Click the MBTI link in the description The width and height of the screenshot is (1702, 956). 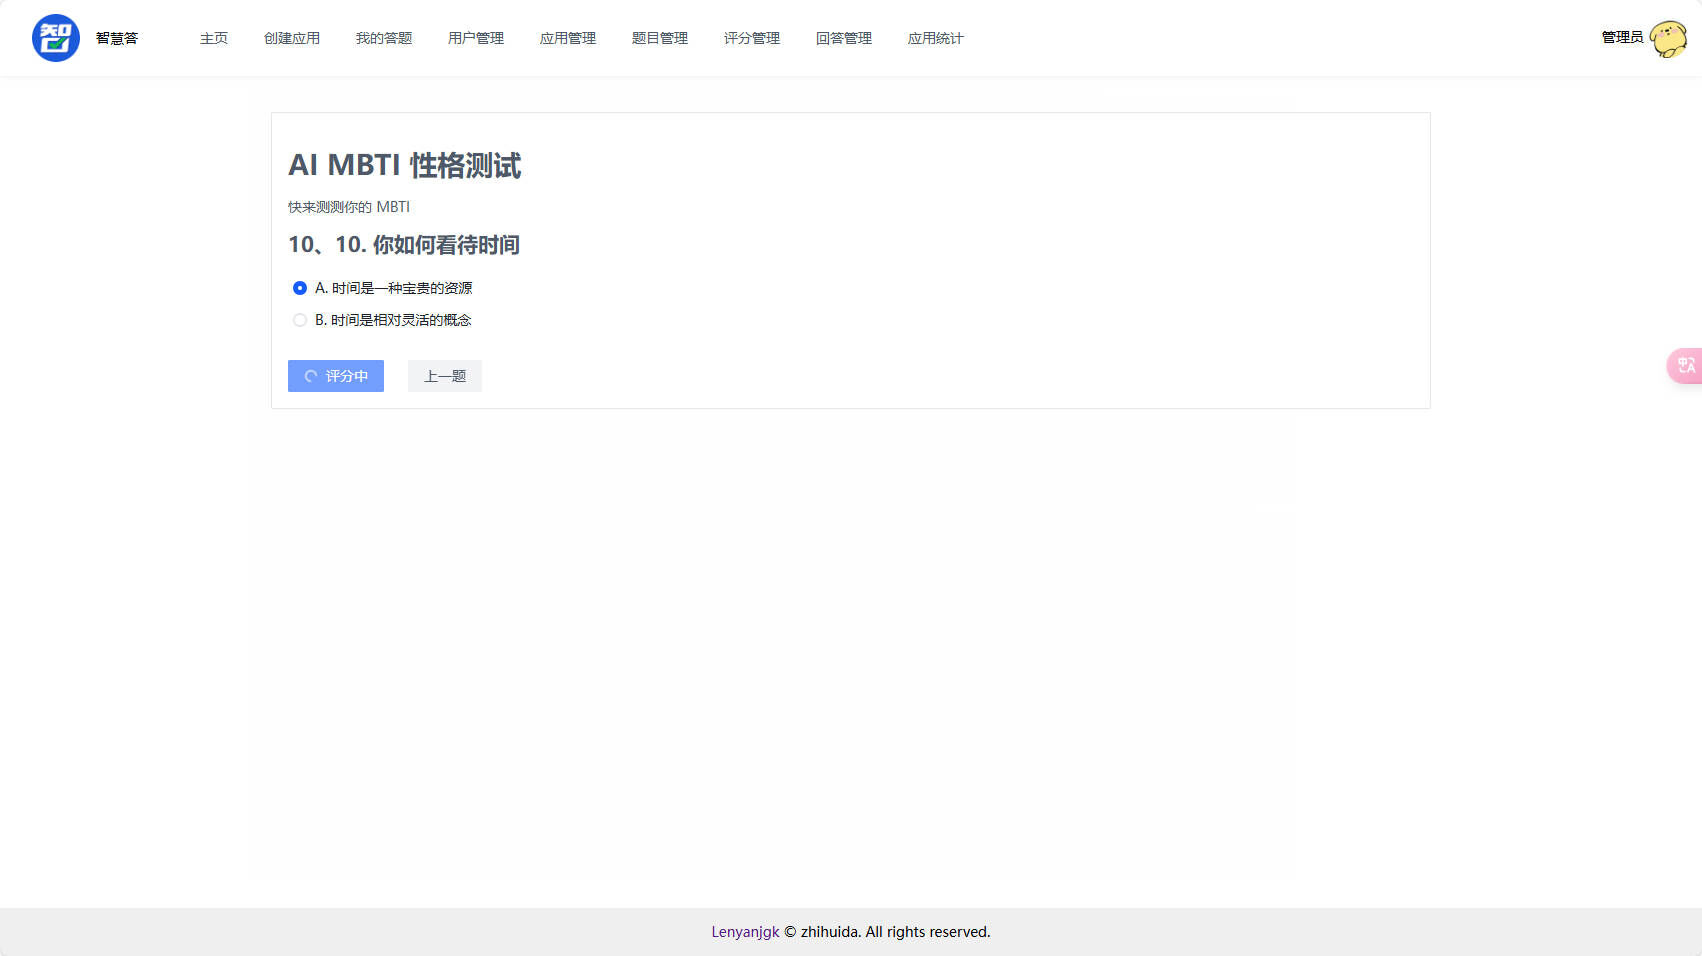click(x=393, y=207)
